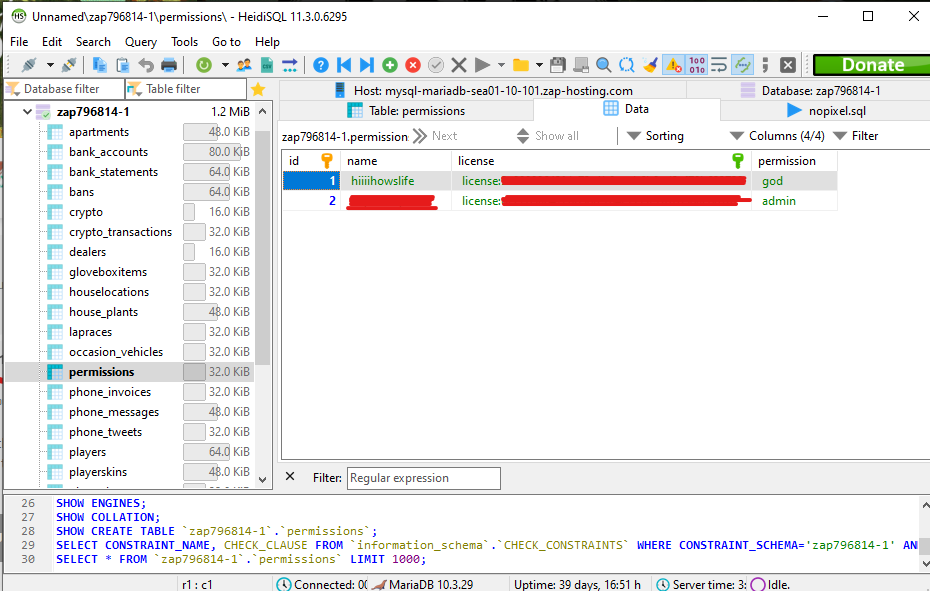Viewport: 930px width, 591px height.
Task: Click the disconnect from server icon
Action: 69,65
